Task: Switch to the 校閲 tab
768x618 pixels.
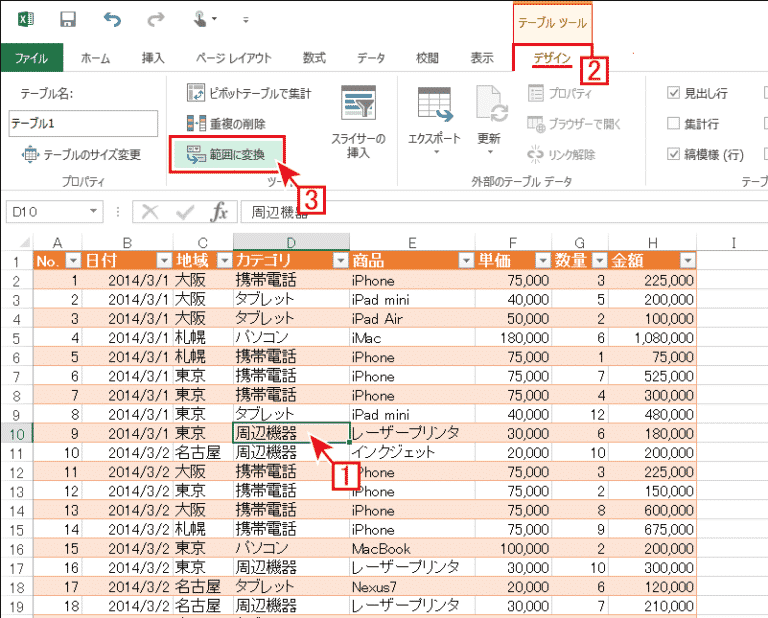Action: [427, 58]
